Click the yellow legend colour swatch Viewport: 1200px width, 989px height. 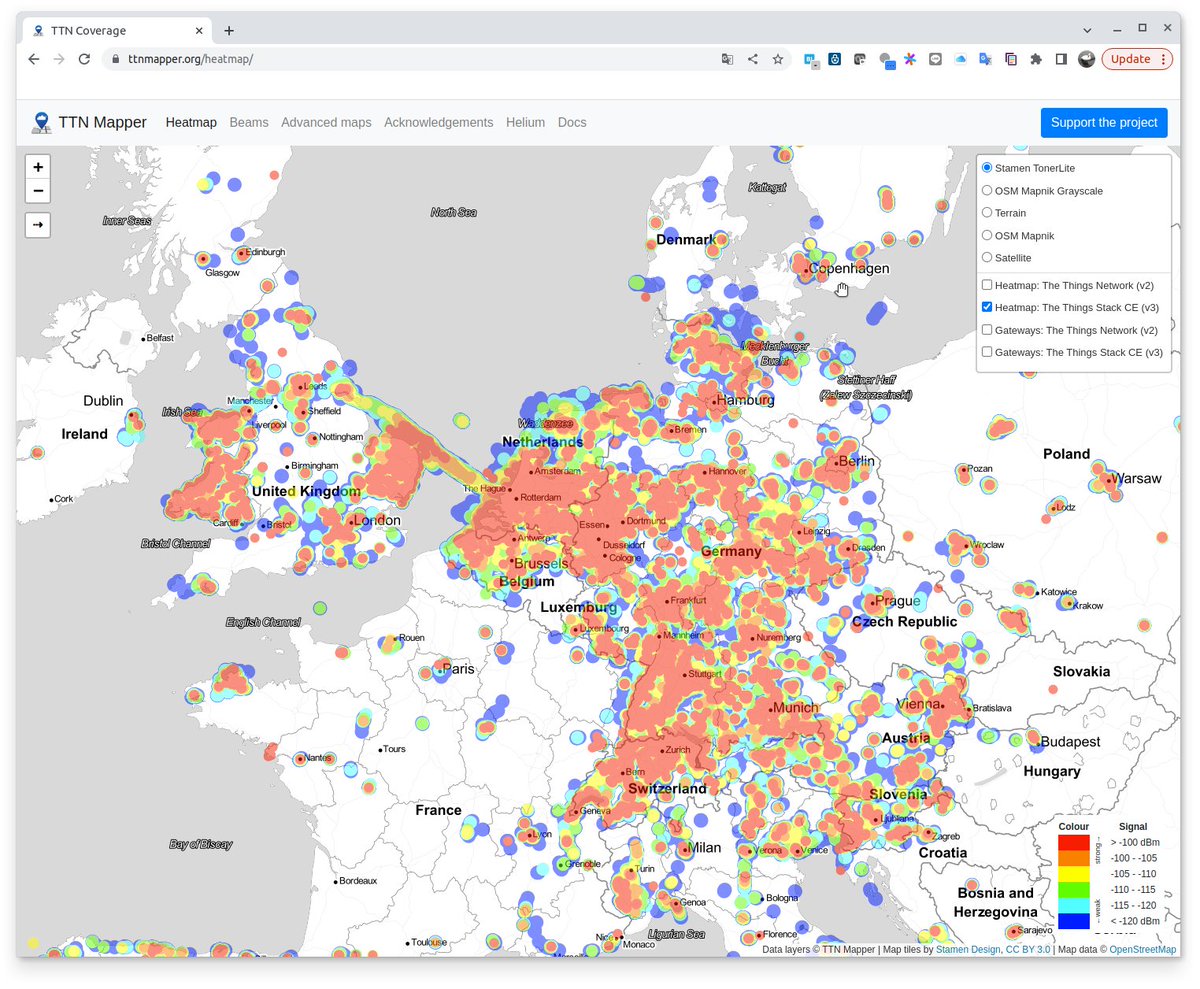pos(1074,874)
